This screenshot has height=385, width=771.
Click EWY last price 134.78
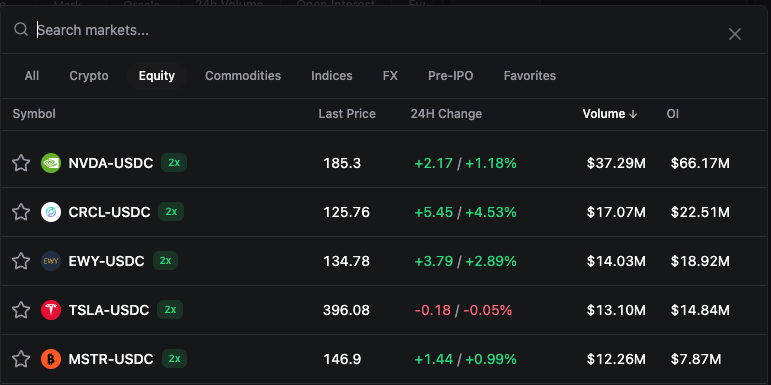tap(347, 262)
